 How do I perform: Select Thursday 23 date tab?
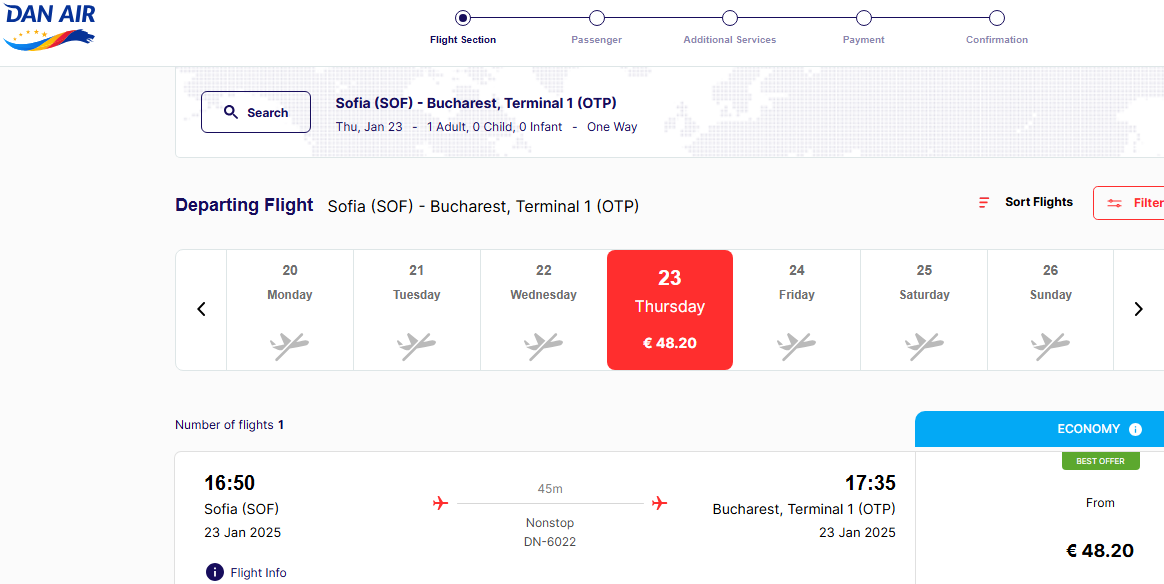670,310
